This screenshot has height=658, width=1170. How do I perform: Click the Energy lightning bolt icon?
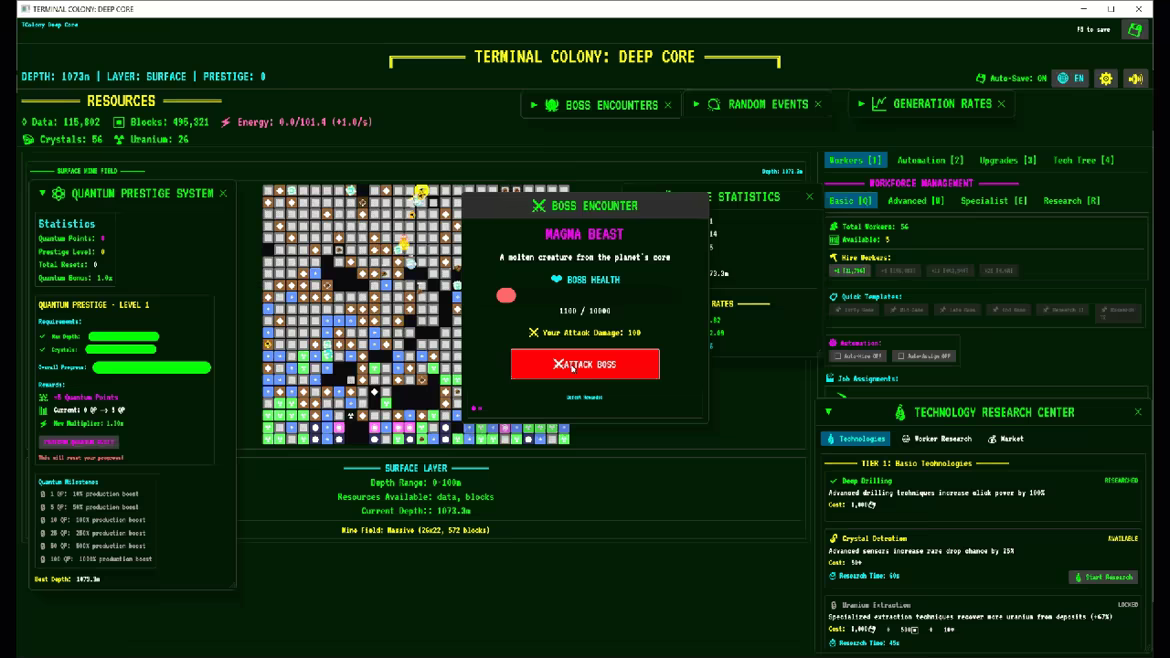225,122
